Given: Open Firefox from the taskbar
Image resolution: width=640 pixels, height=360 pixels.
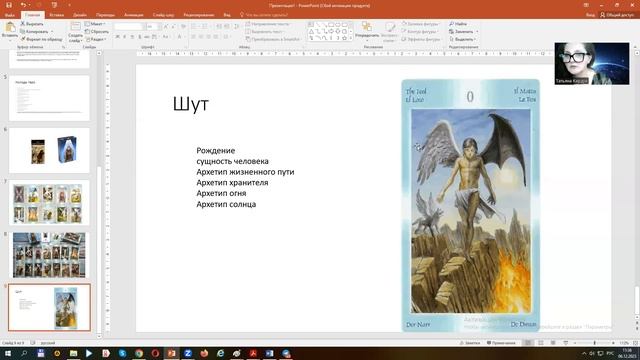Looking at the screenshot, I should tap(204, 353).
